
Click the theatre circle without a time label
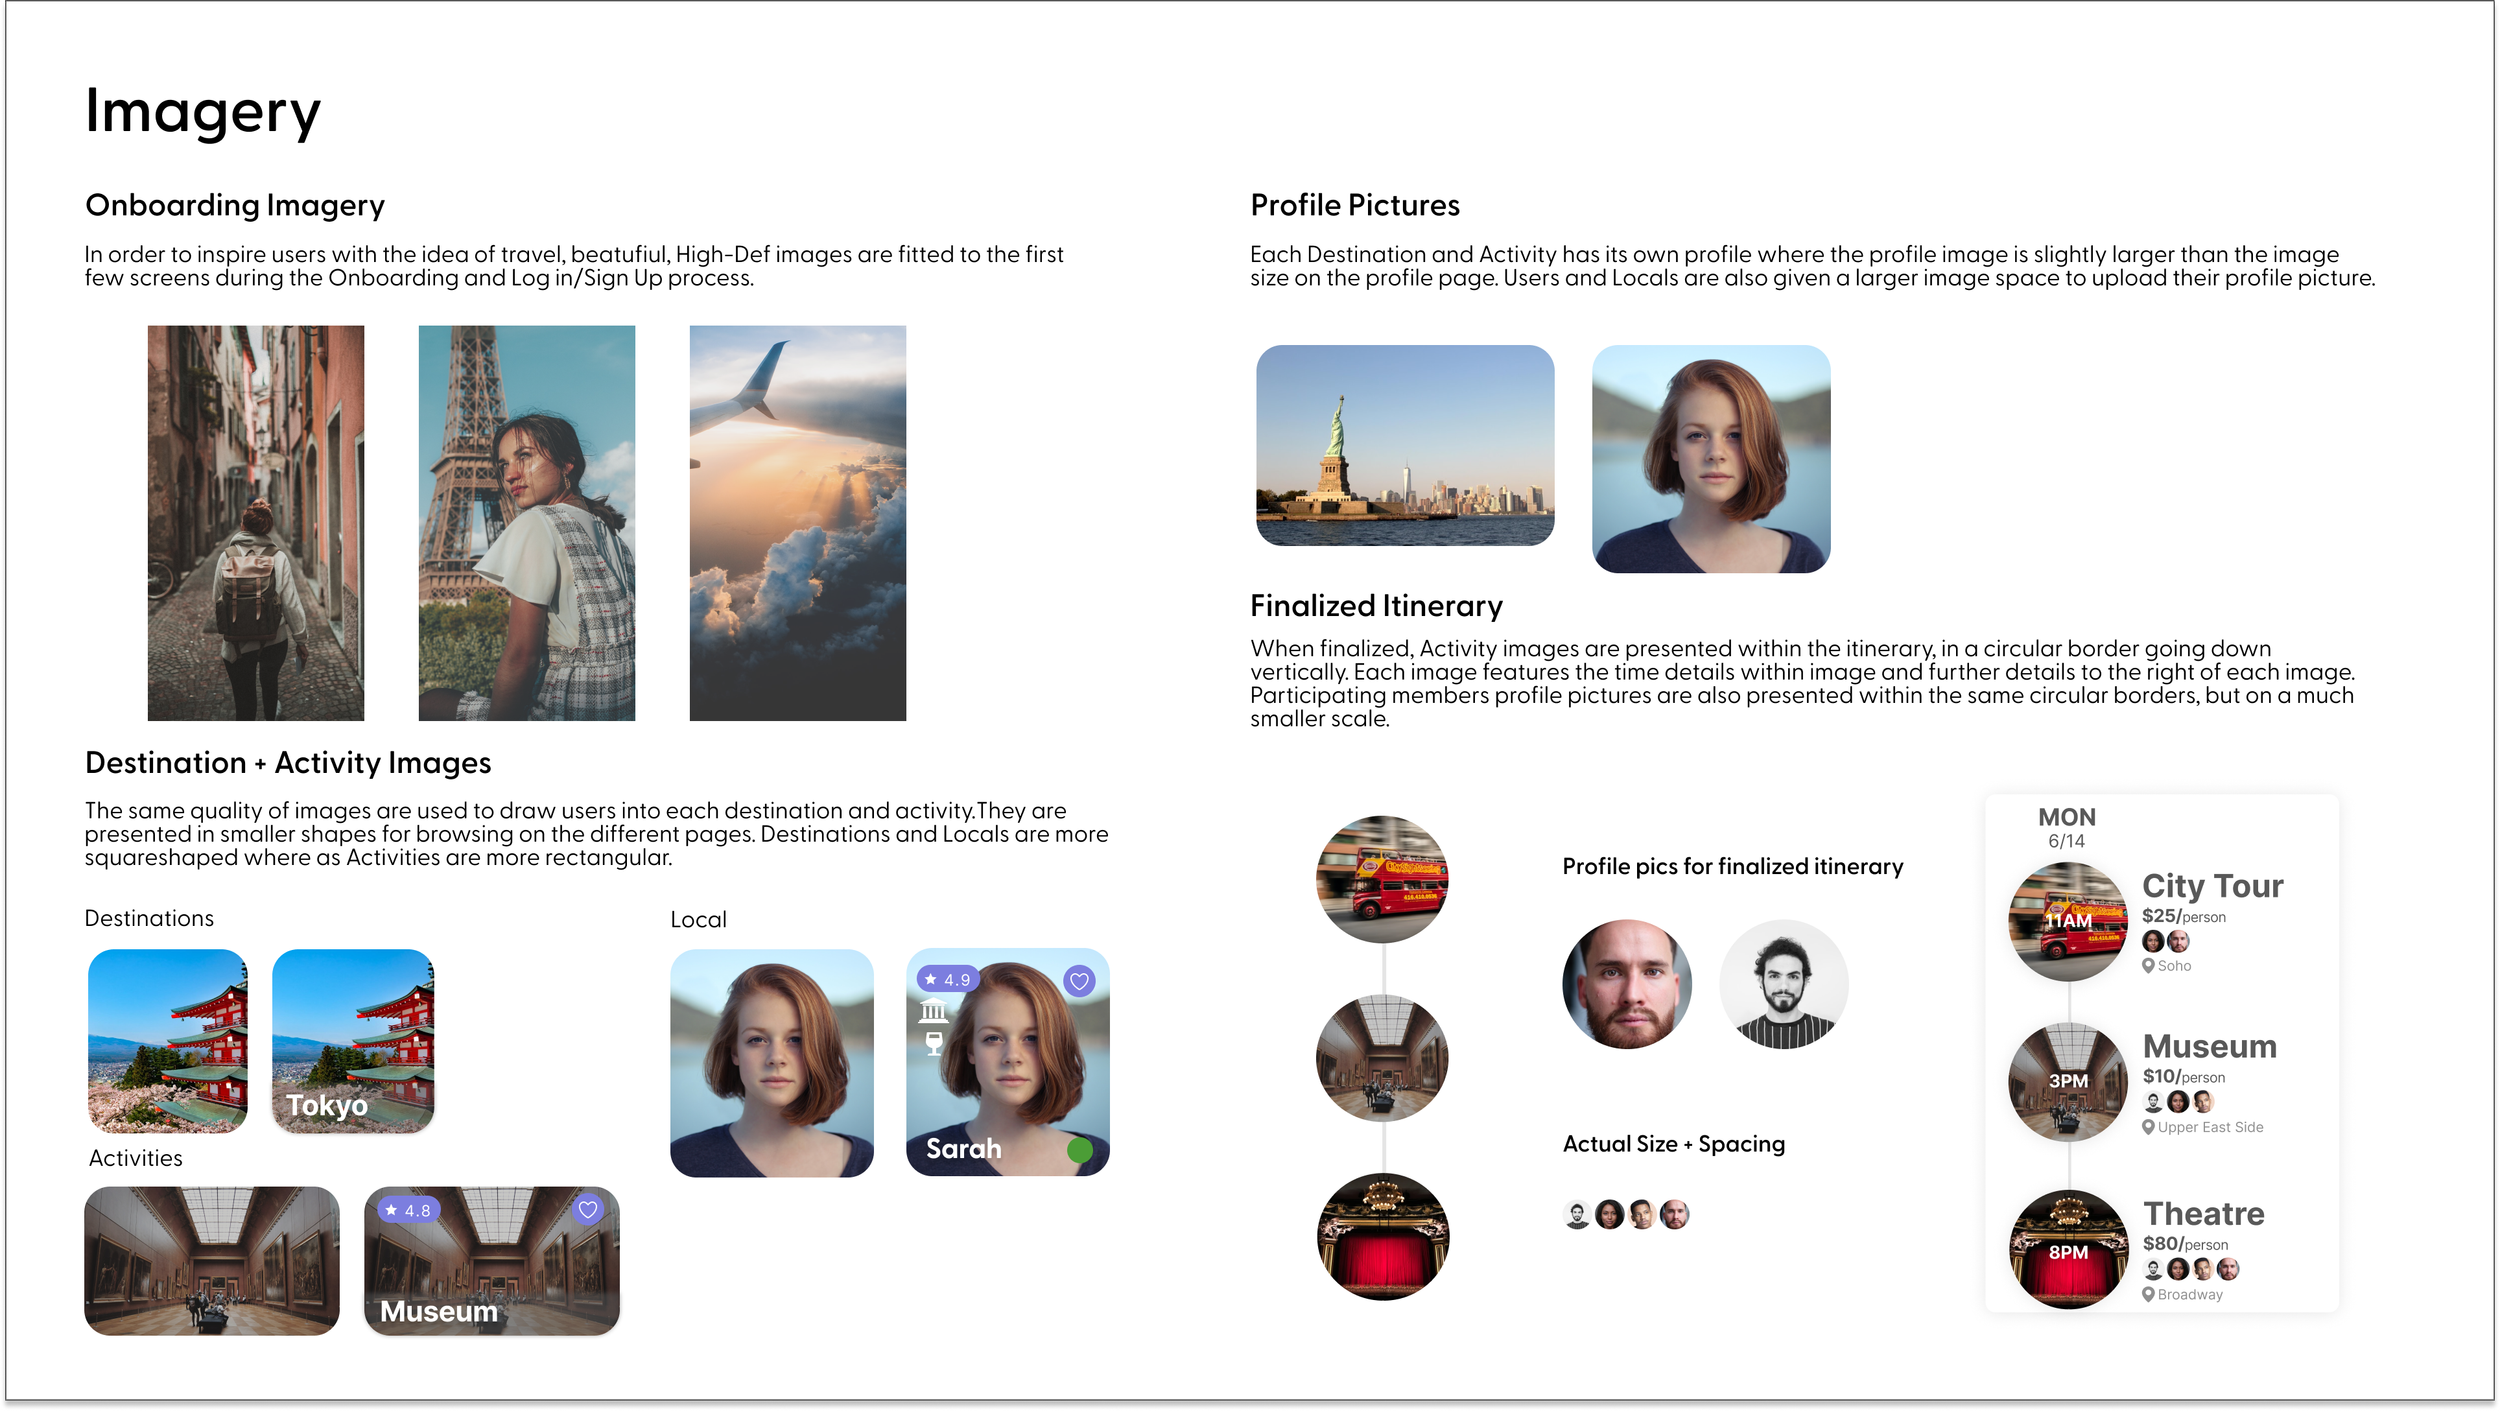tap(1383, 1237)
